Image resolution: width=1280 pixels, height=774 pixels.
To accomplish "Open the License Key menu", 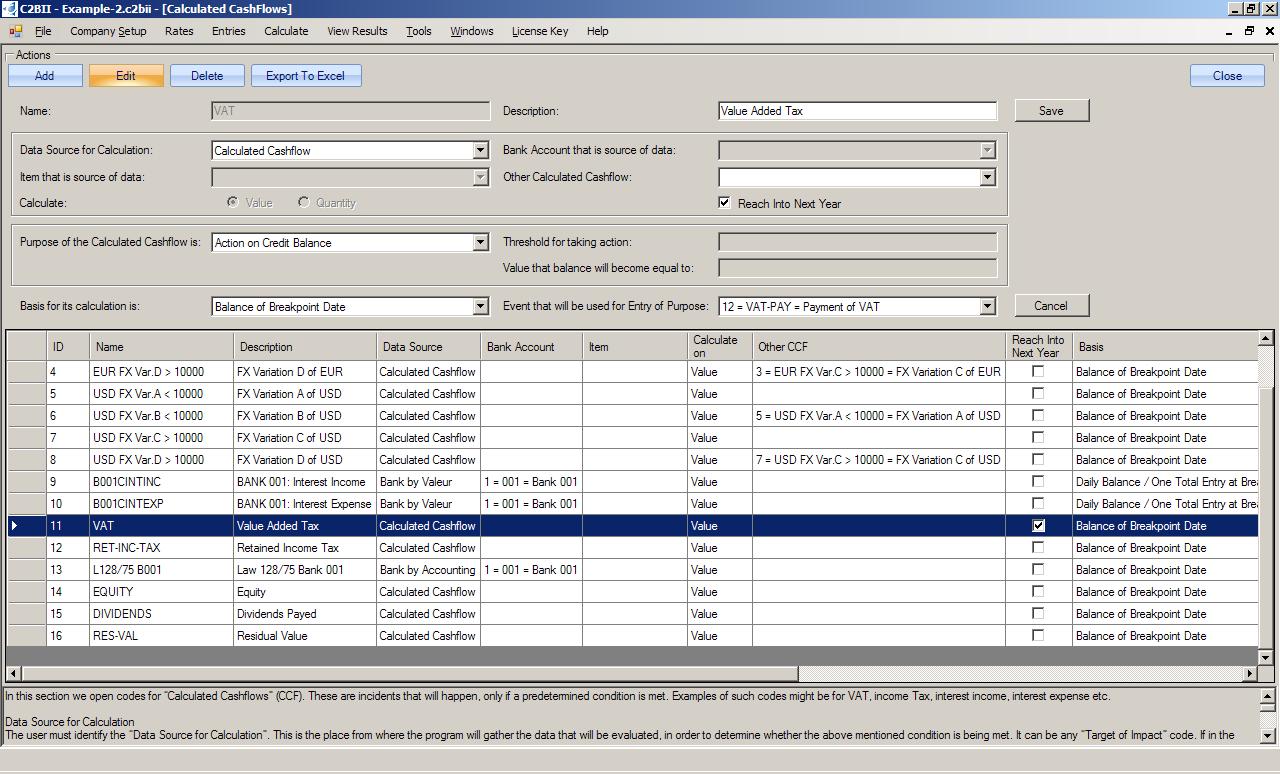I will (x=540, y=31).
